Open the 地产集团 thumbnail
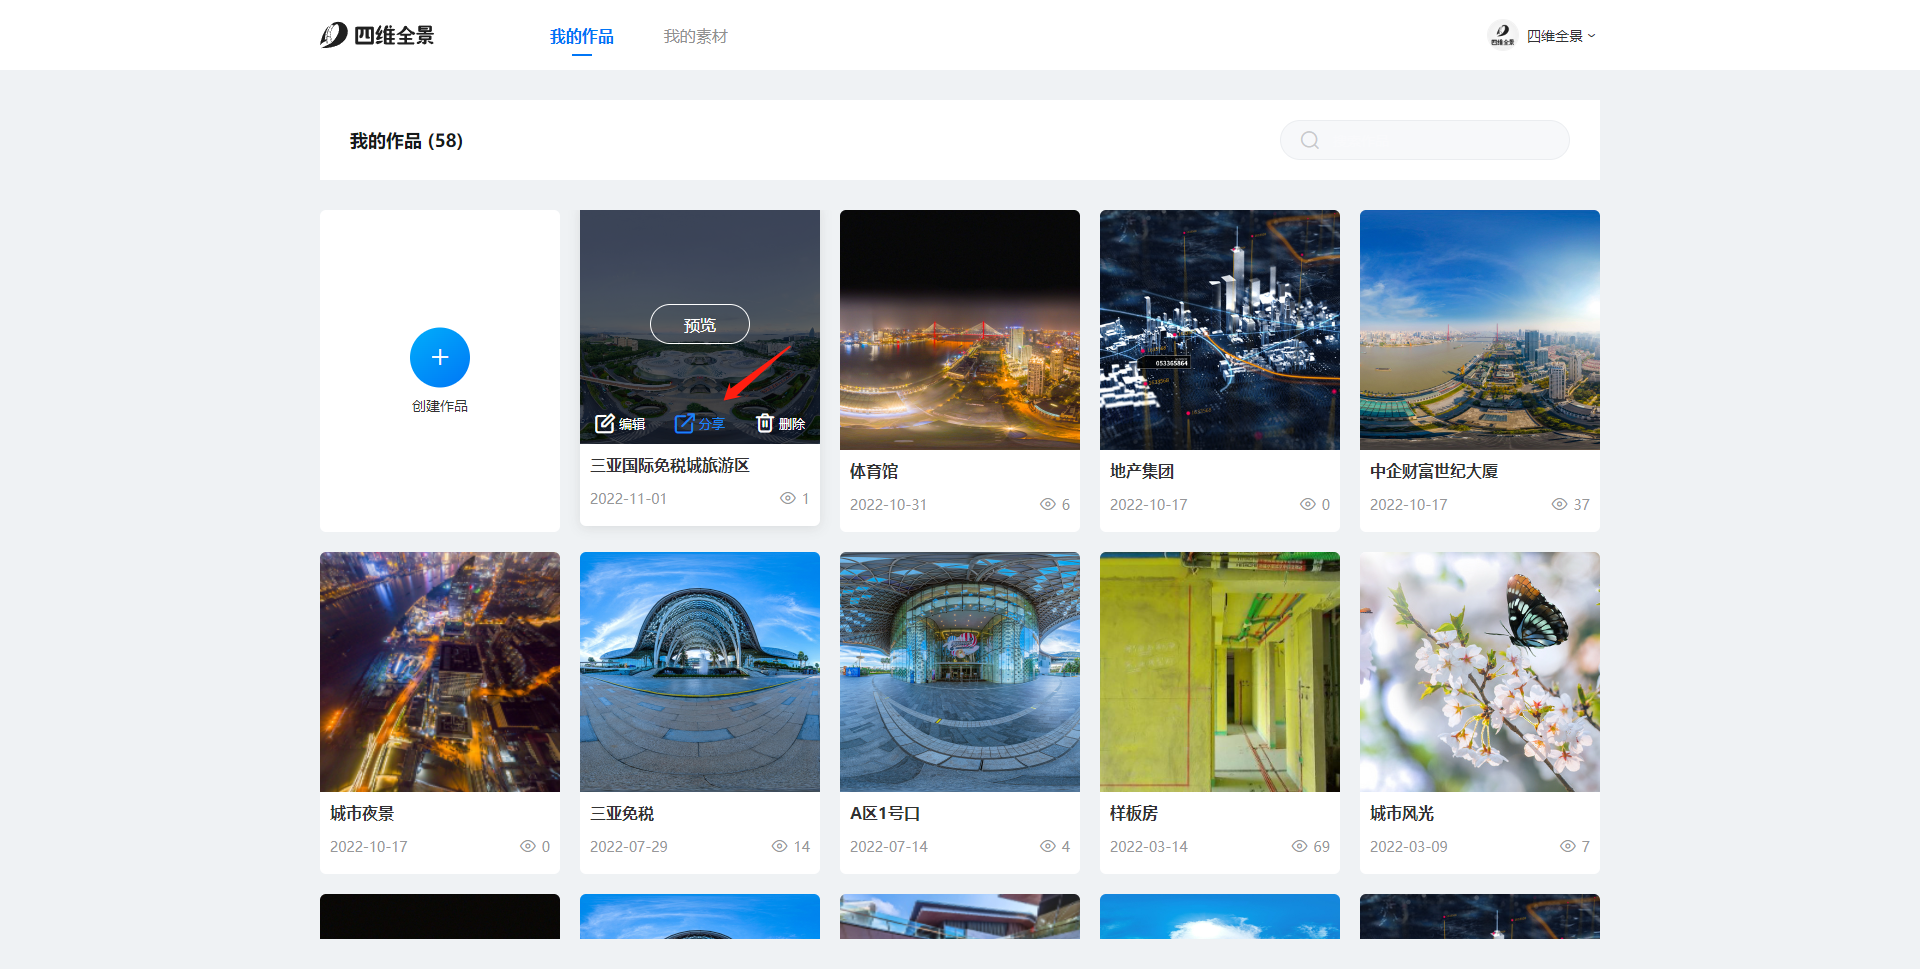 pos(1219,330)
